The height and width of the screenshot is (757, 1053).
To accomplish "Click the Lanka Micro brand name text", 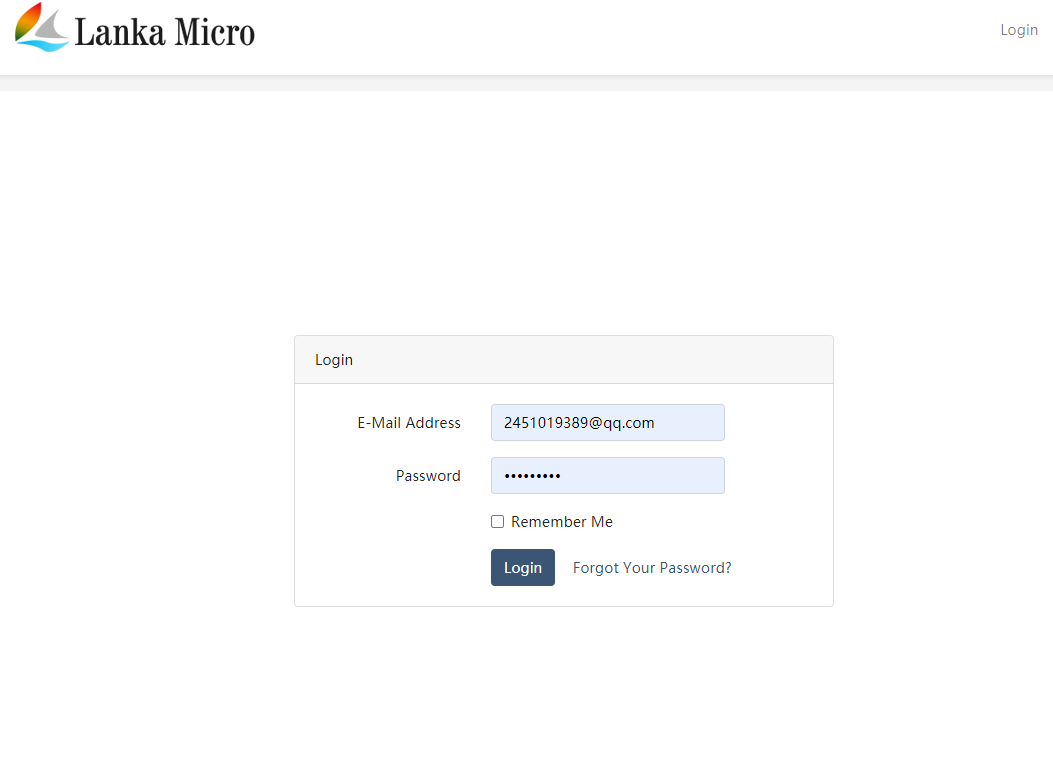I will [165, 32].
